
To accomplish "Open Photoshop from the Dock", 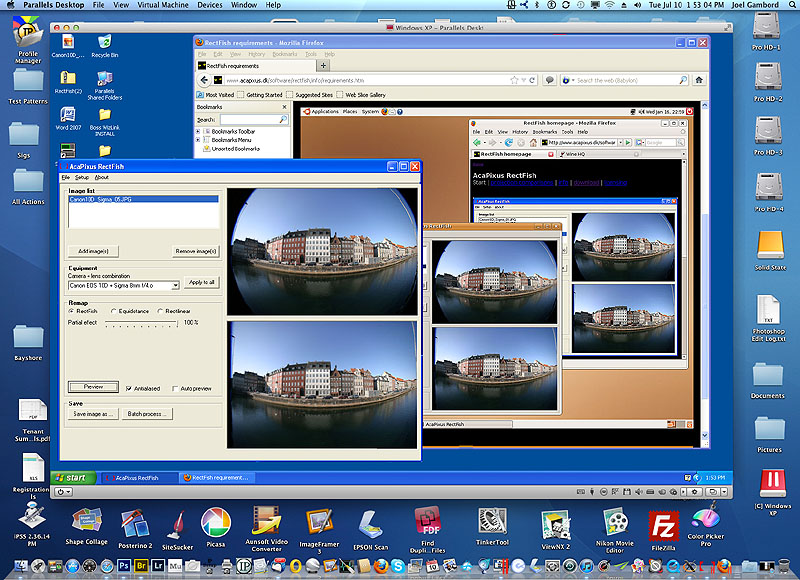I will (124, 565).
